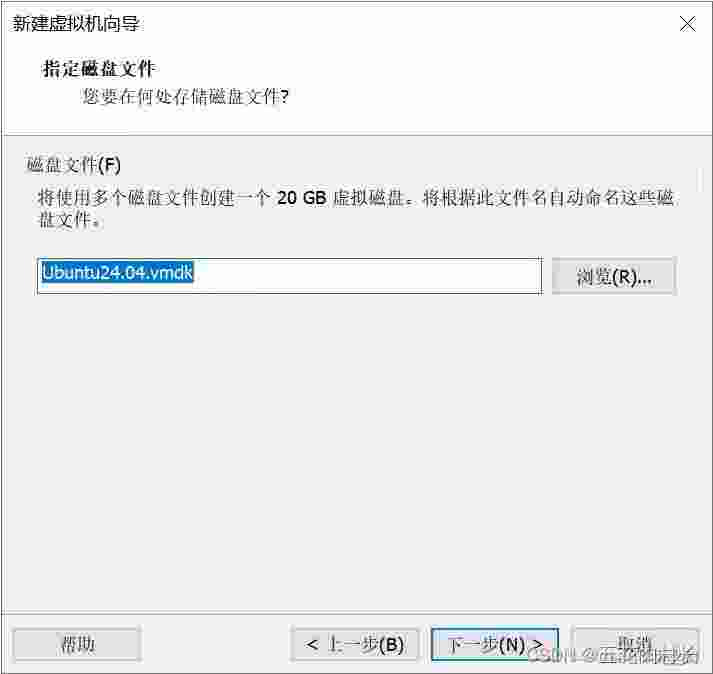Select the highlighted Ubuntu24.04.vmdk text

click(x=117, y=272)
